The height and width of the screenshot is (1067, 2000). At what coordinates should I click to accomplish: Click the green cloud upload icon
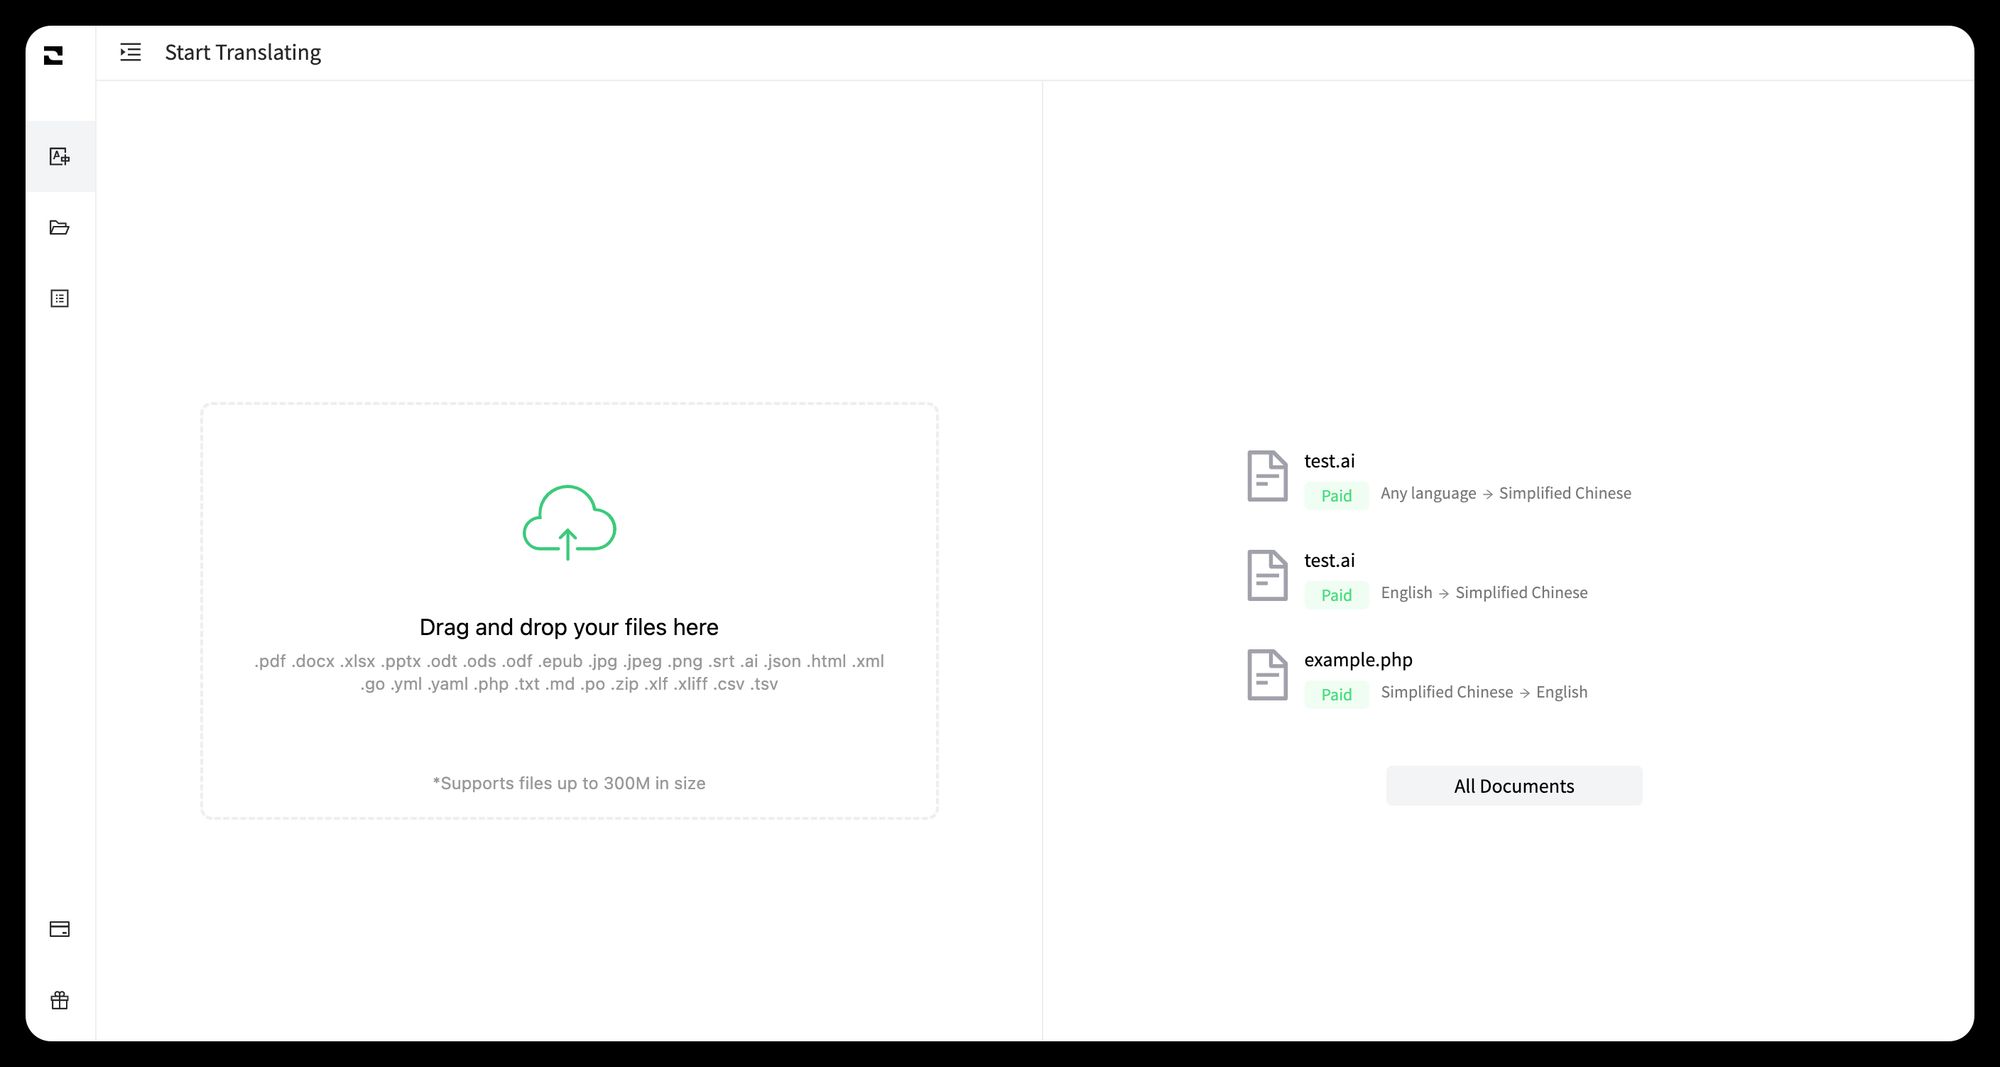click(569, 522)
